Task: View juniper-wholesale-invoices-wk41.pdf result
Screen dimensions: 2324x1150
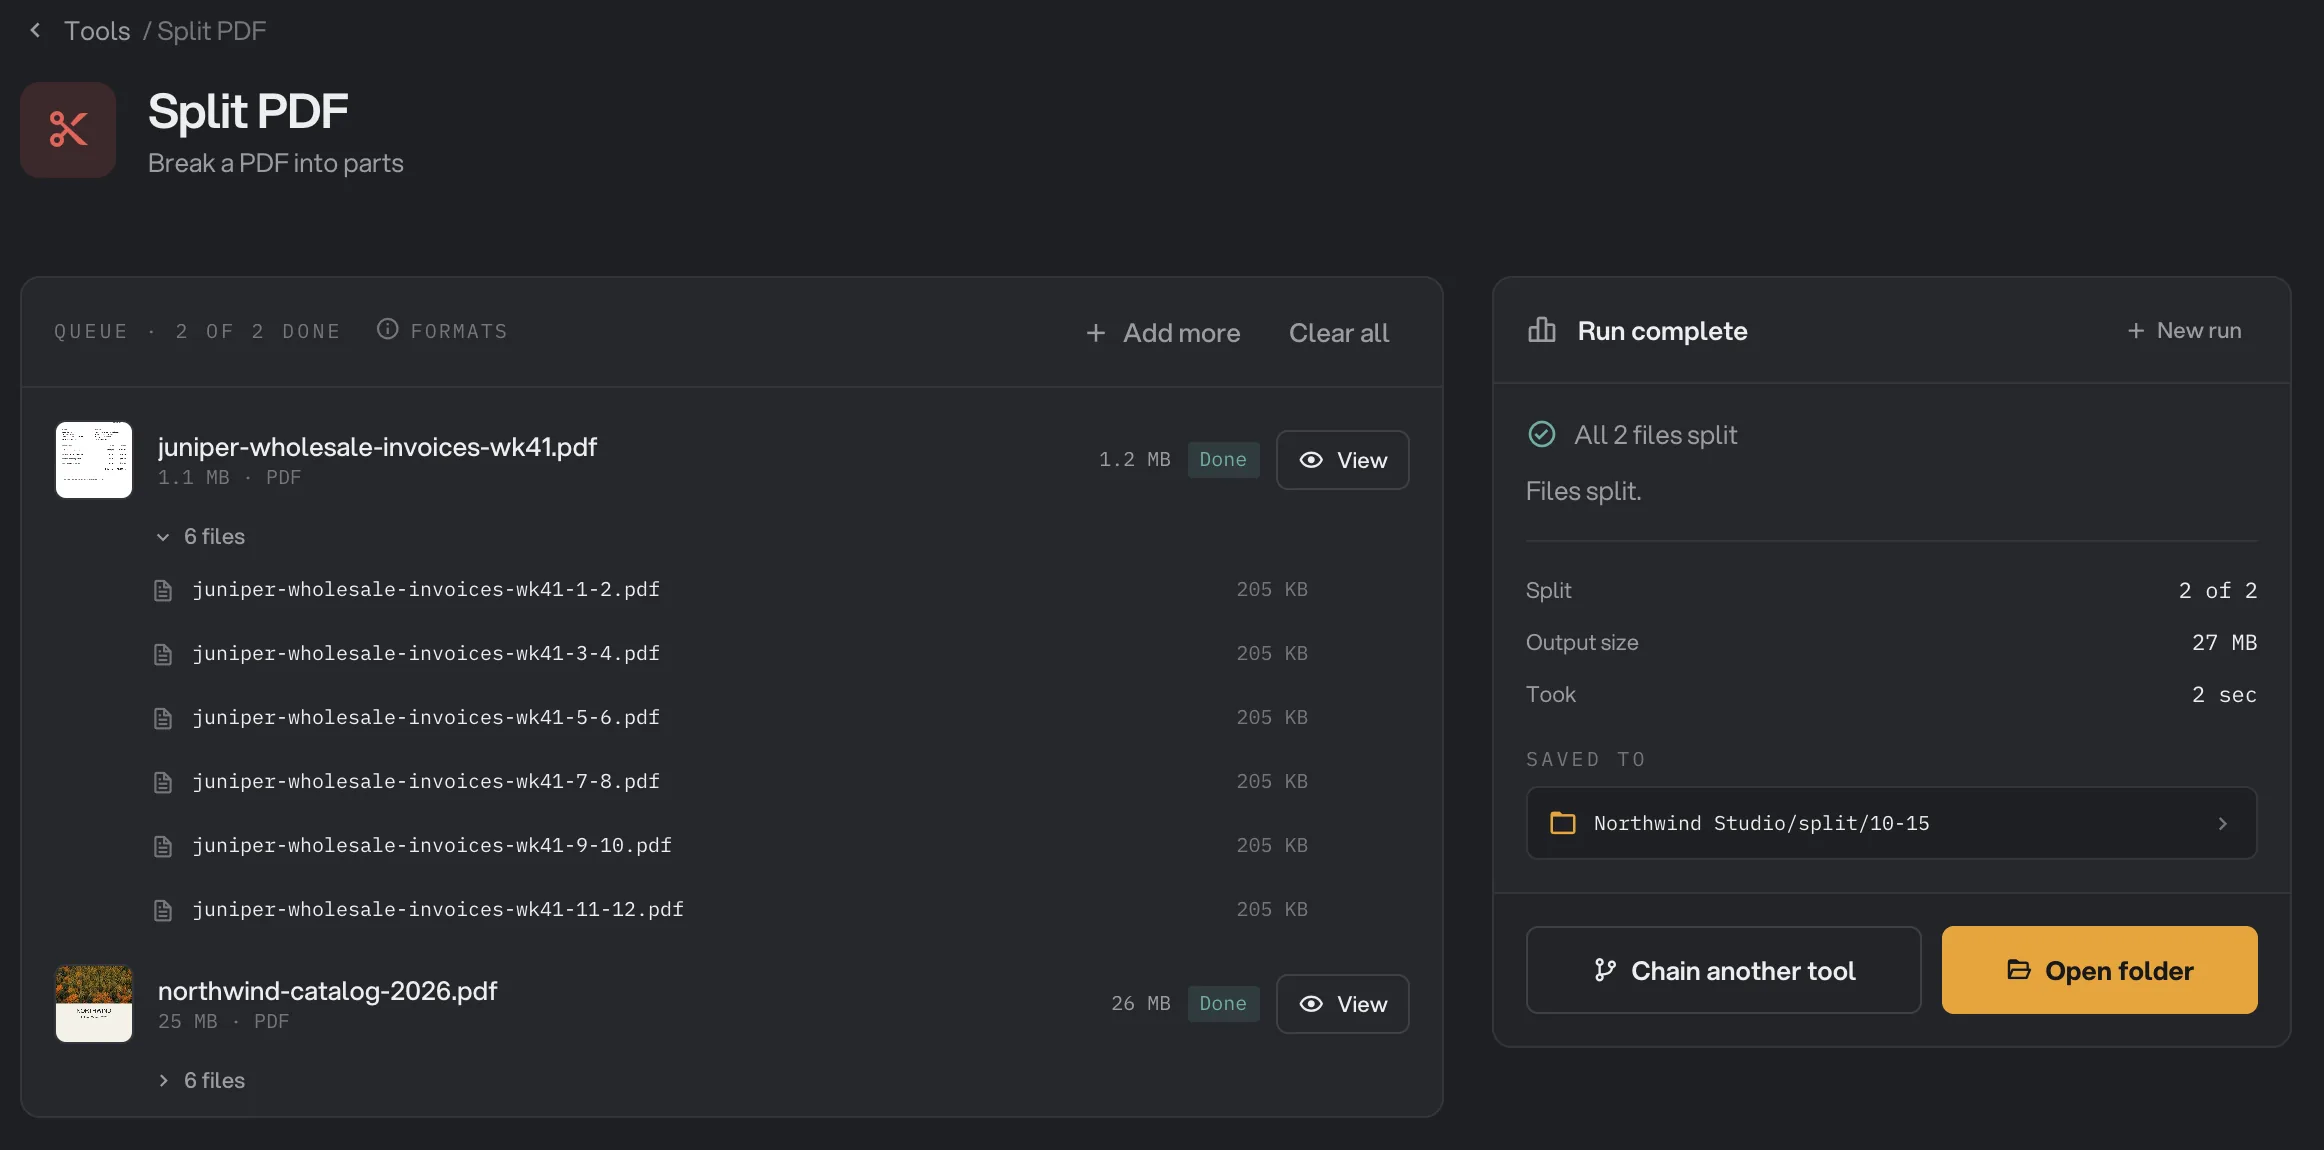Action: click(1342, 460)
